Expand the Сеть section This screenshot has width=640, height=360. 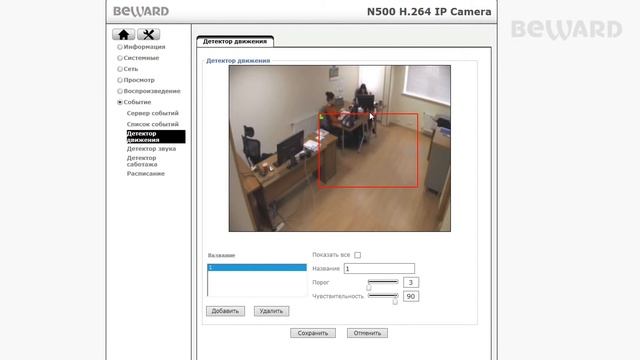(131, 69)
